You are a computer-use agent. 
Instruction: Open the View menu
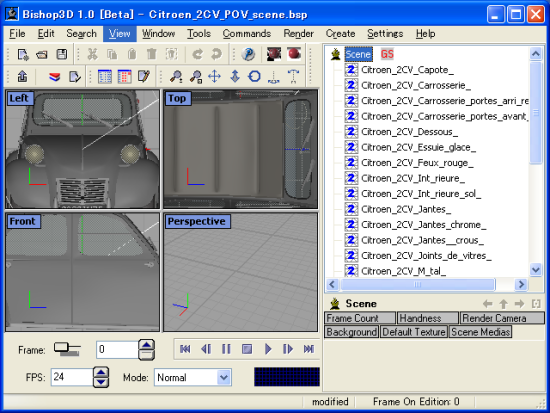click(x=119, y=34)
